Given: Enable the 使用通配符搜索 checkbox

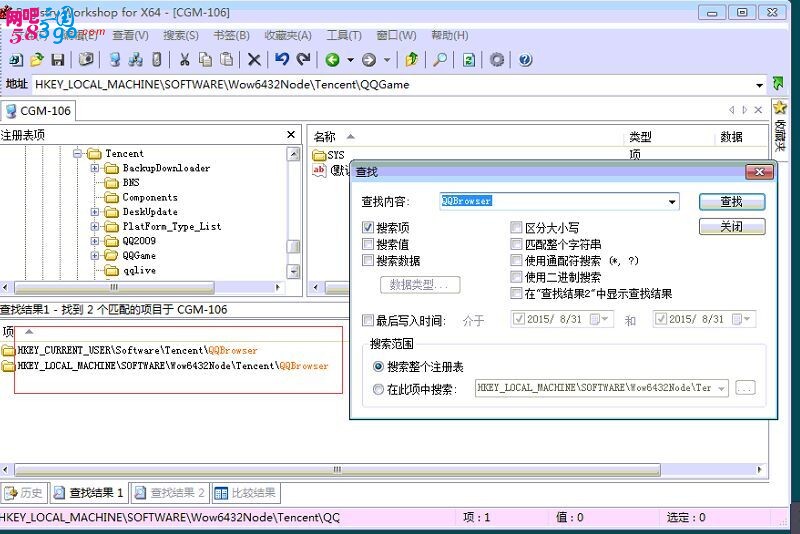Looking at the screenshot, I should (x=516, y=260).
